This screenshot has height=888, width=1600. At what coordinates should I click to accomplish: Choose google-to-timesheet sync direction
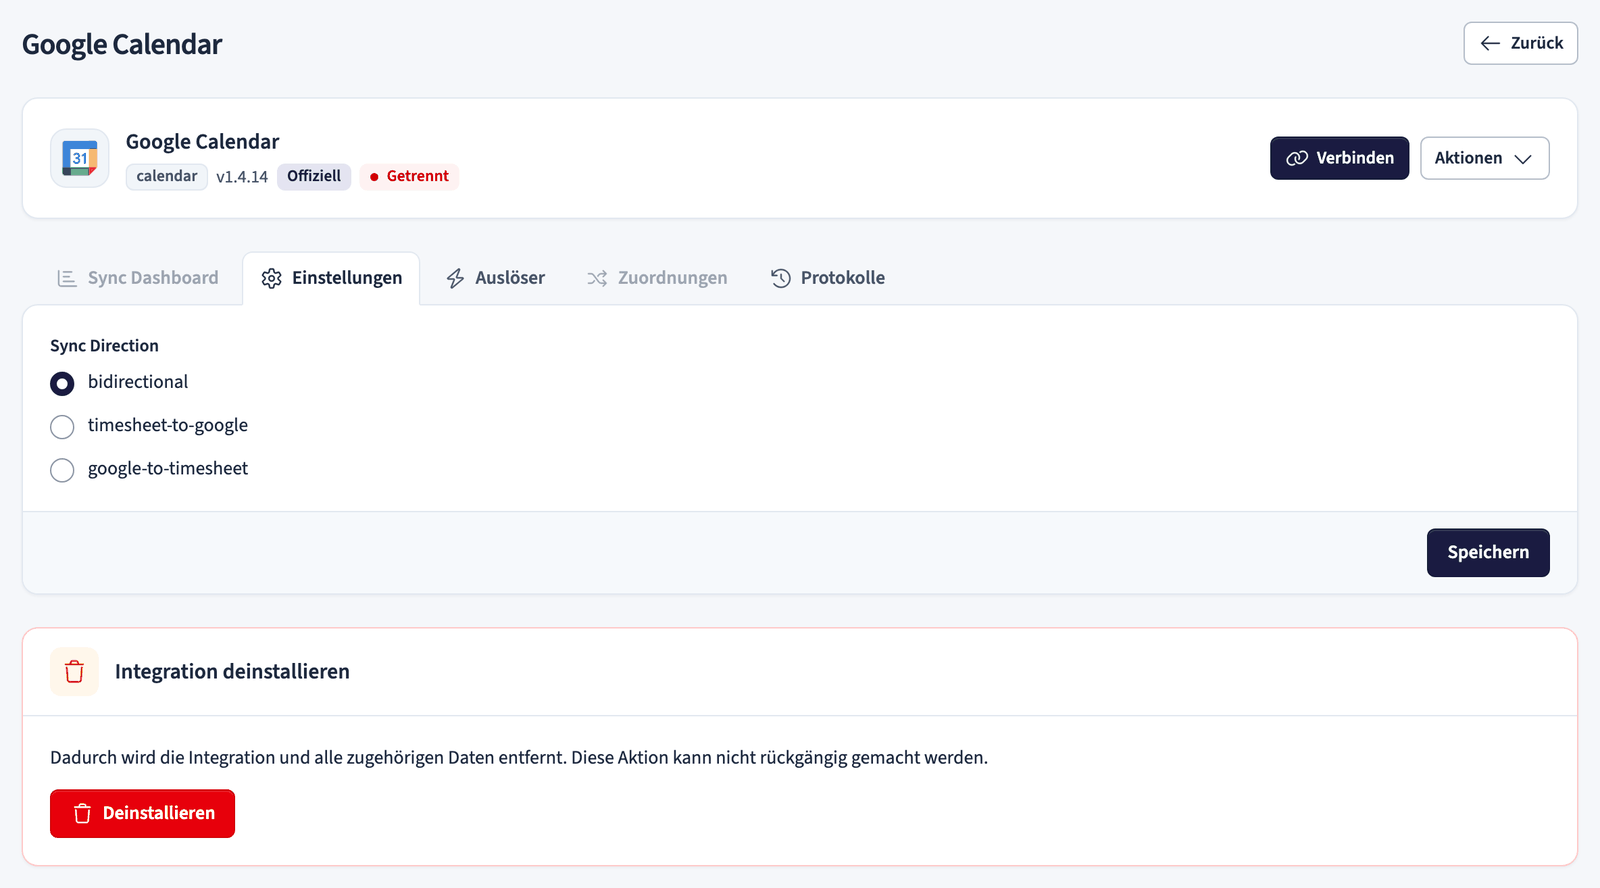click(x=62, y=470)
